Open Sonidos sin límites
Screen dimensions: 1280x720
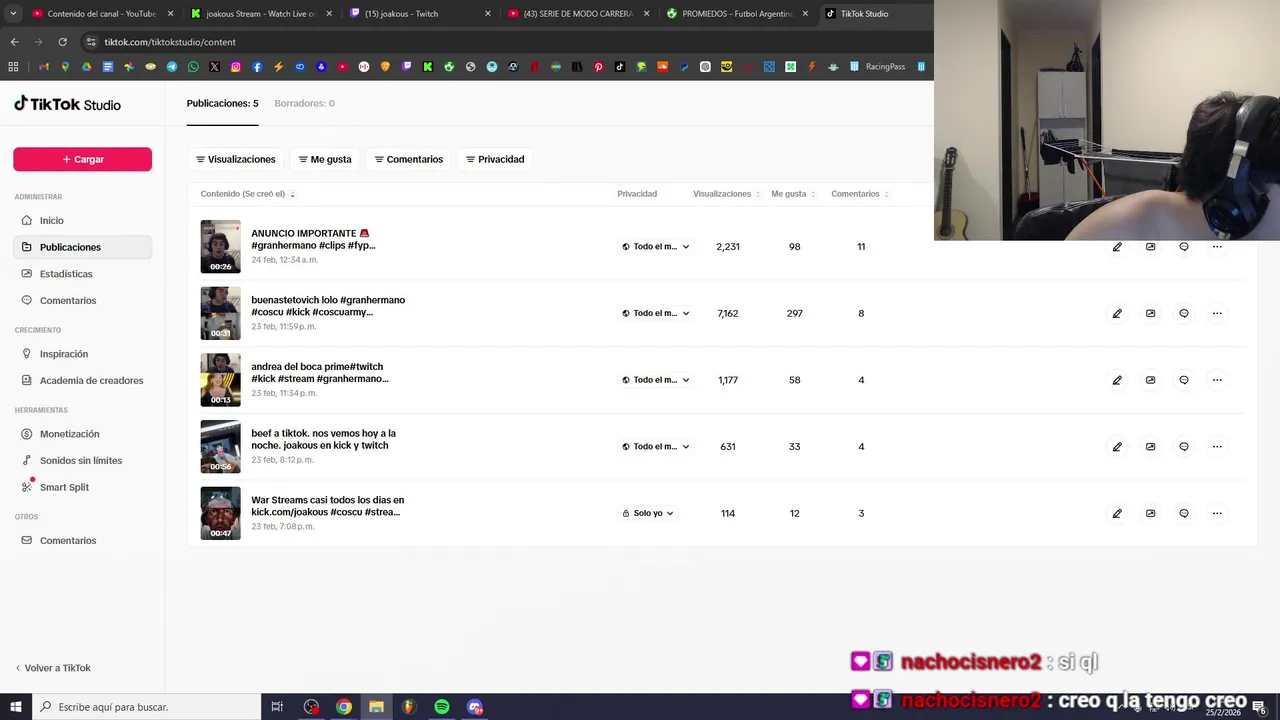(x=82, y=460)
